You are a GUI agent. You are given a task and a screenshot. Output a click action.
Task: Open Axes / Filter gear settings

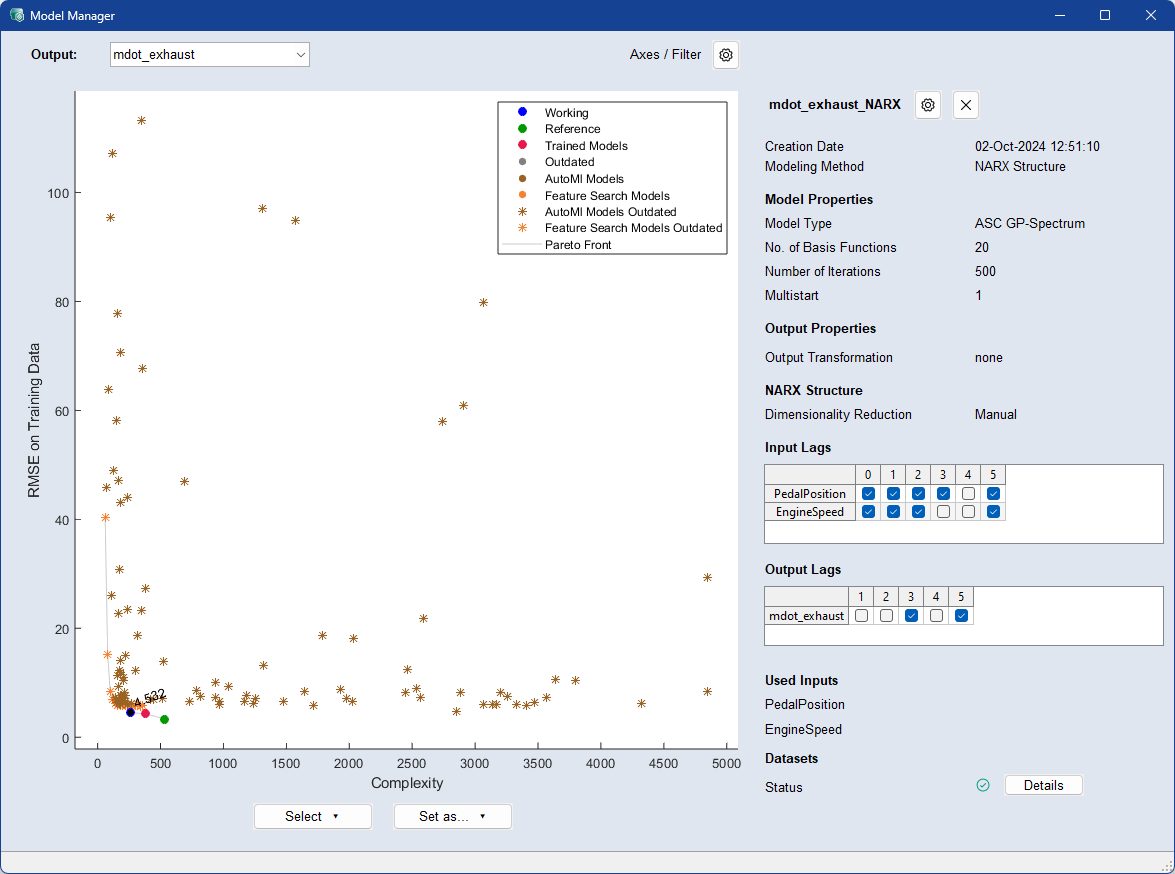tap(726, 55)
